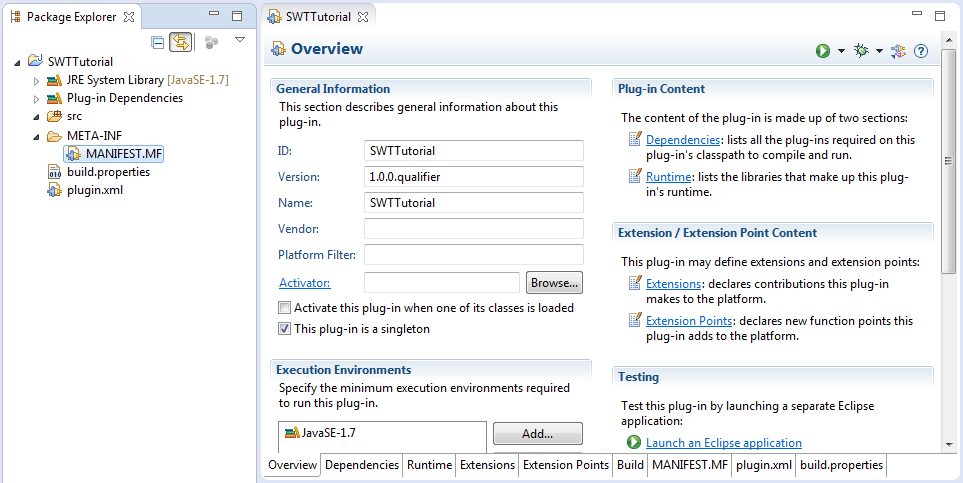The width and height of the screenshot is (963, 483).
Task: Click Browse button next to Activator
Action: tap(555, 283)
